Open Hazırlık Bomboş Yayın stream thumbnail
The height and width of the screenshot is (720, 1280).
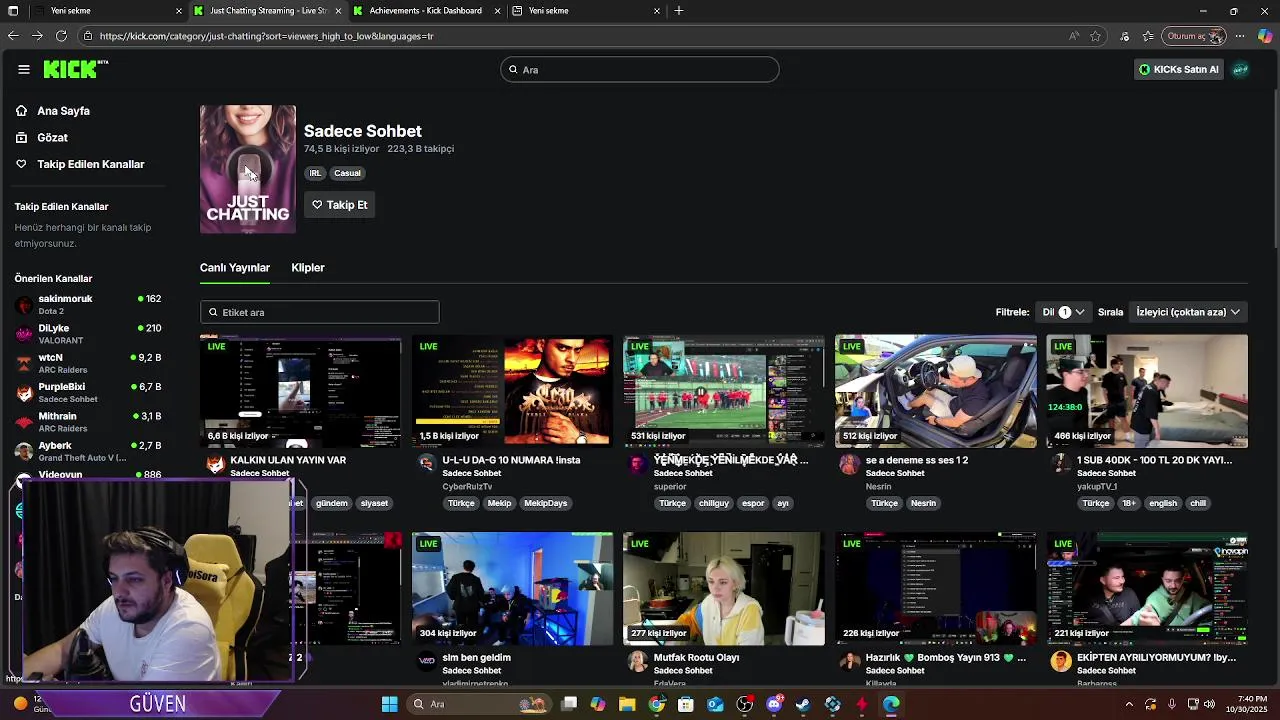pos(936,589)
